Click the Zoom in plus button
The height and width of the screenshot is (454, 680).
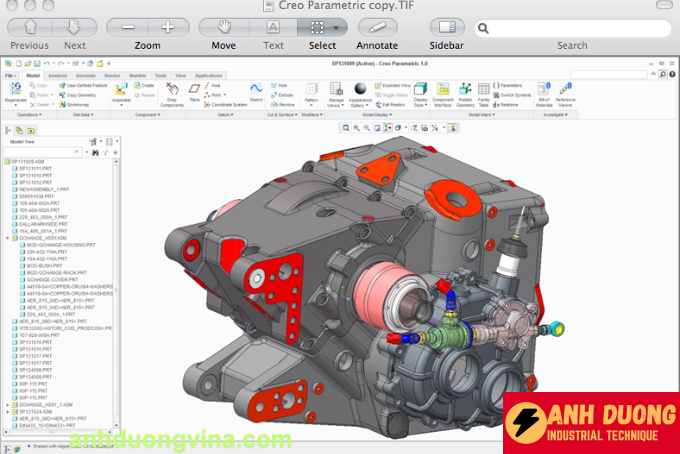tap(167, 27)
